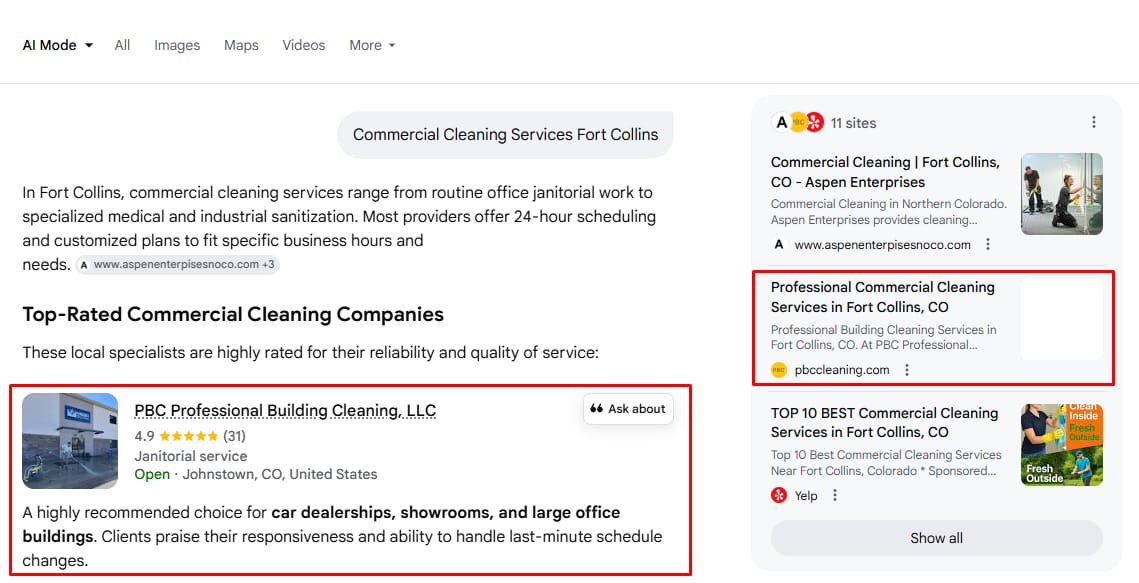Image resolution: width=1139 pixels, height=583 pixels.
Task: Click the 4.9 star rating stars
Action: [188, 436]
